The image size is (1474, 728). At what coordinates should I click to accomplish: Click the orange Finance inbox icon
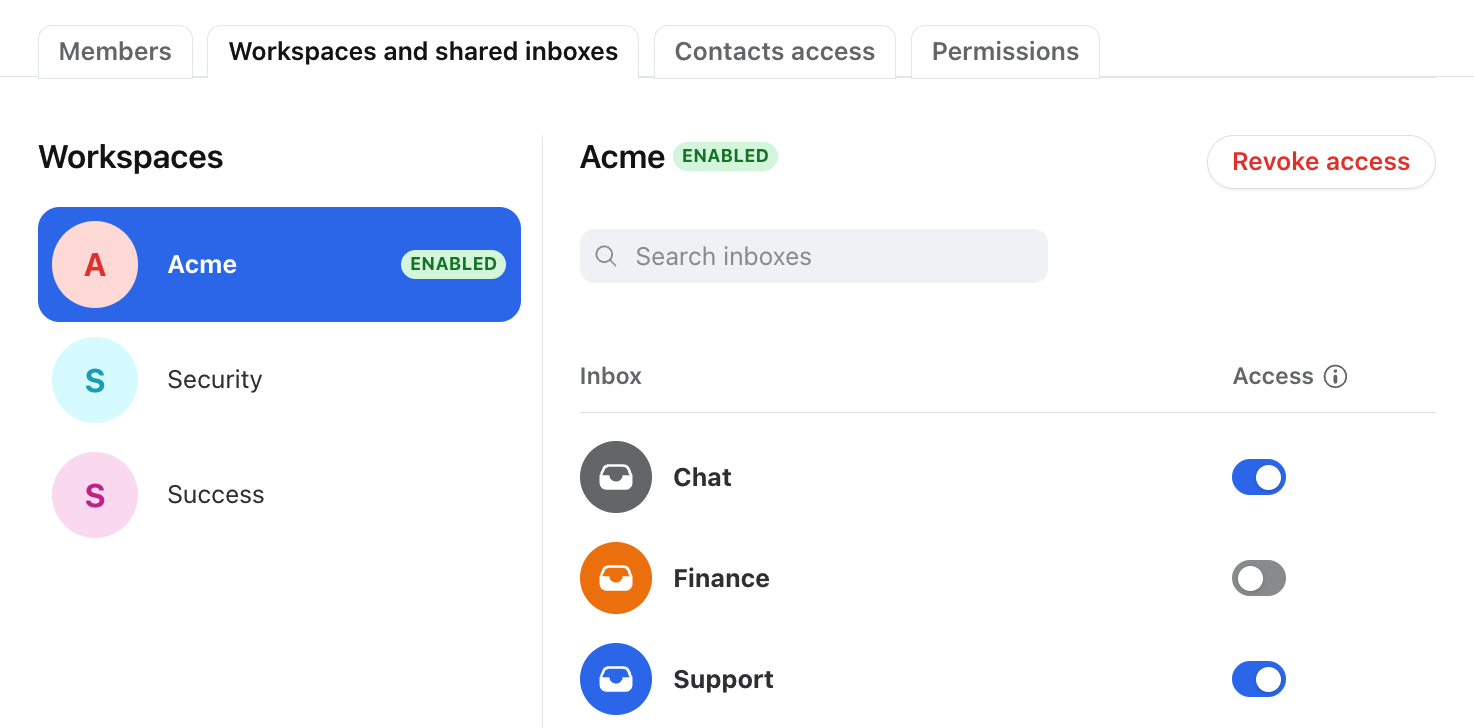(616, 578)
